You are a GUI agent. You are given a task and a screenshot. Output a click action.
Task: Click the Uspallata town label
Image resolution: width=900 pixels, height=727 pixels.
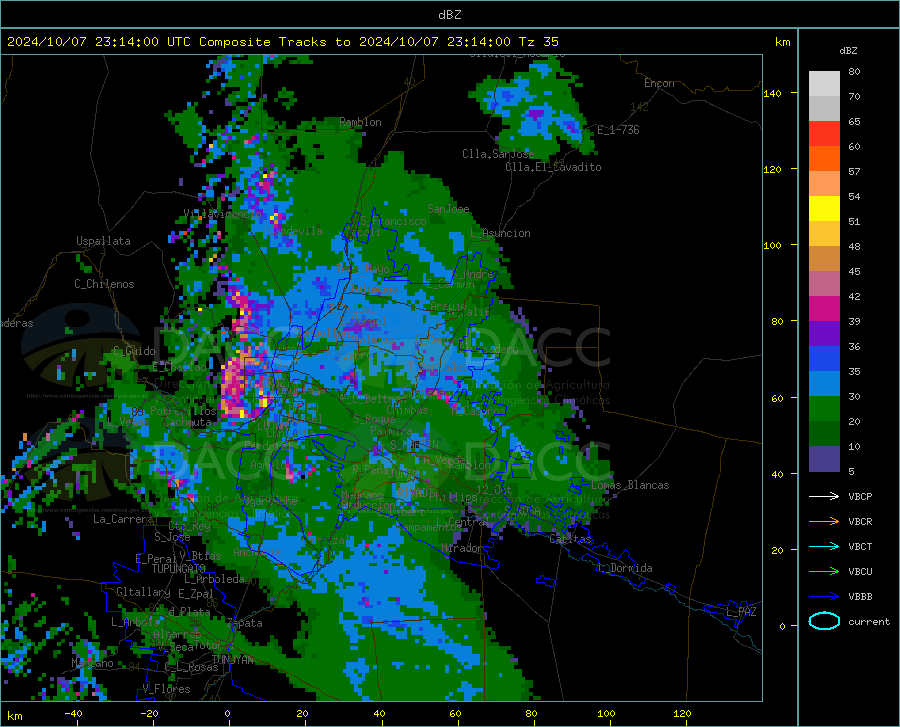click(103, 241)
